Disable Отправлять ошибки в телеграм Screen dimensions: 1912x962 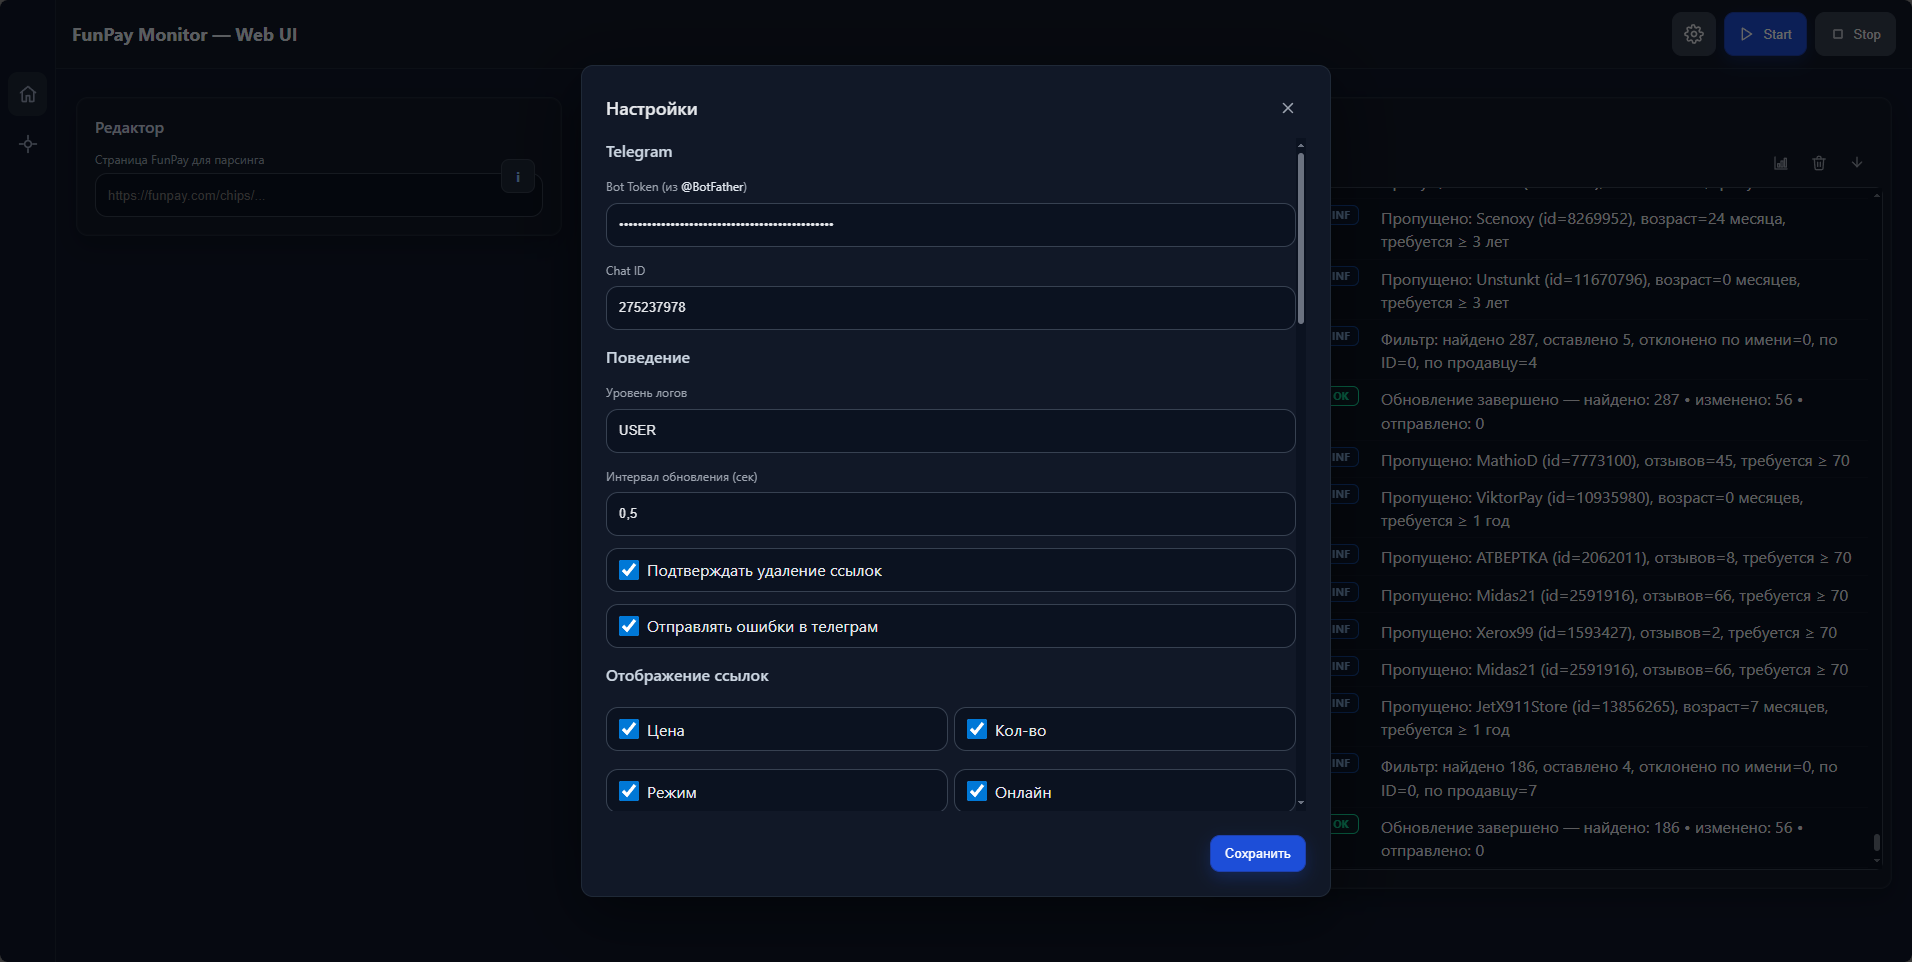[x=629, y=626]
